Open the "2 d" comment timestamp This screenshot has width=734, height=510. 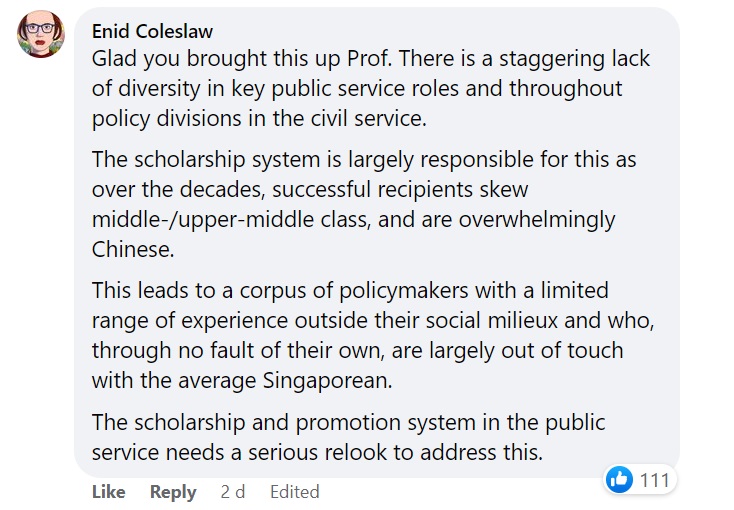[233, 492]
